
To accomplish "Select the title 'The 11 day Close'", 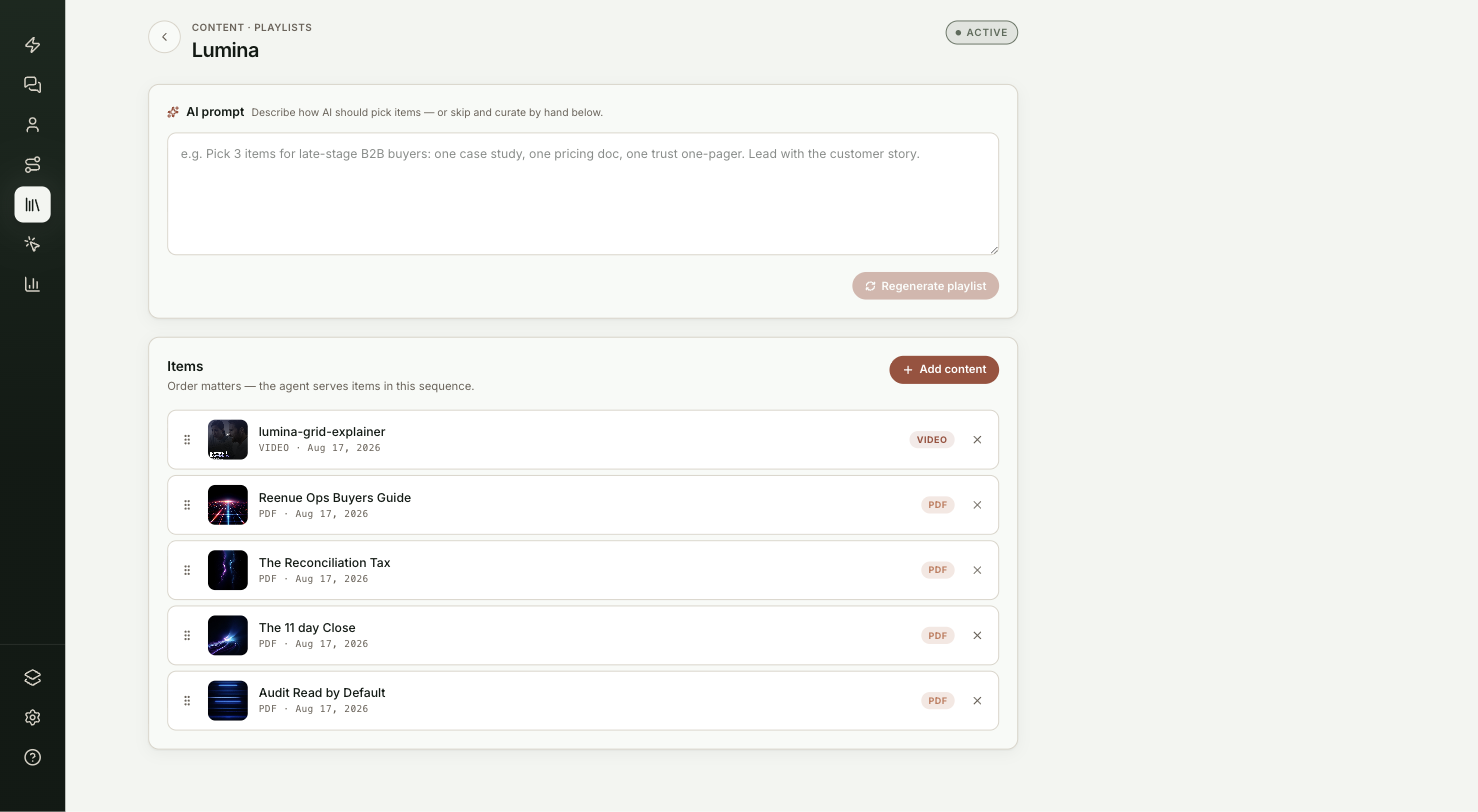I will 307,628.
